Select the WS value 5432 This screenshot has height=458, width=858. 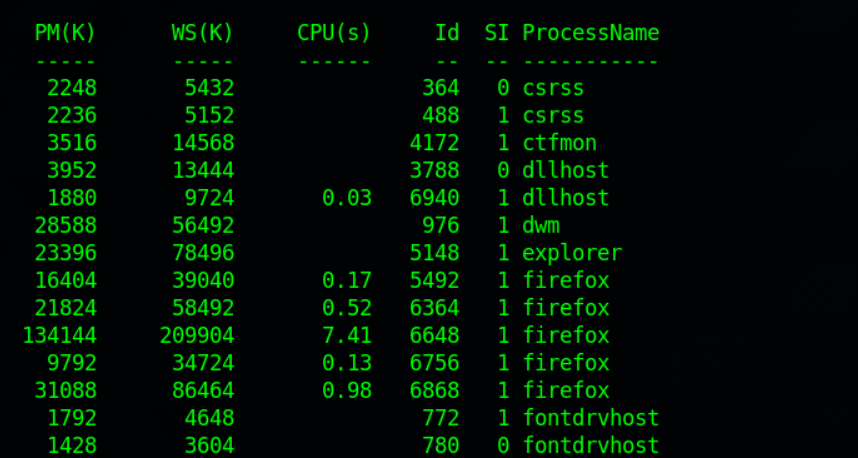tap(210, 88)
